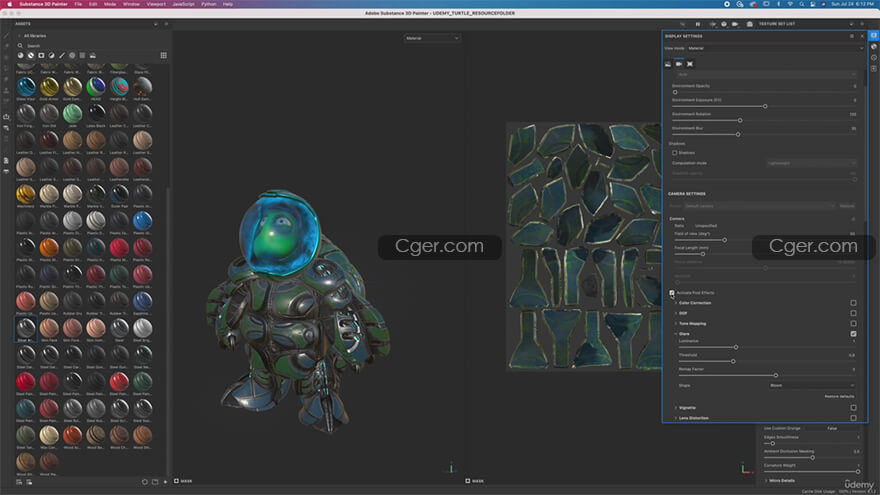Collapse the Glare section
Screen dimensions: 880x495
coord(676,334)
